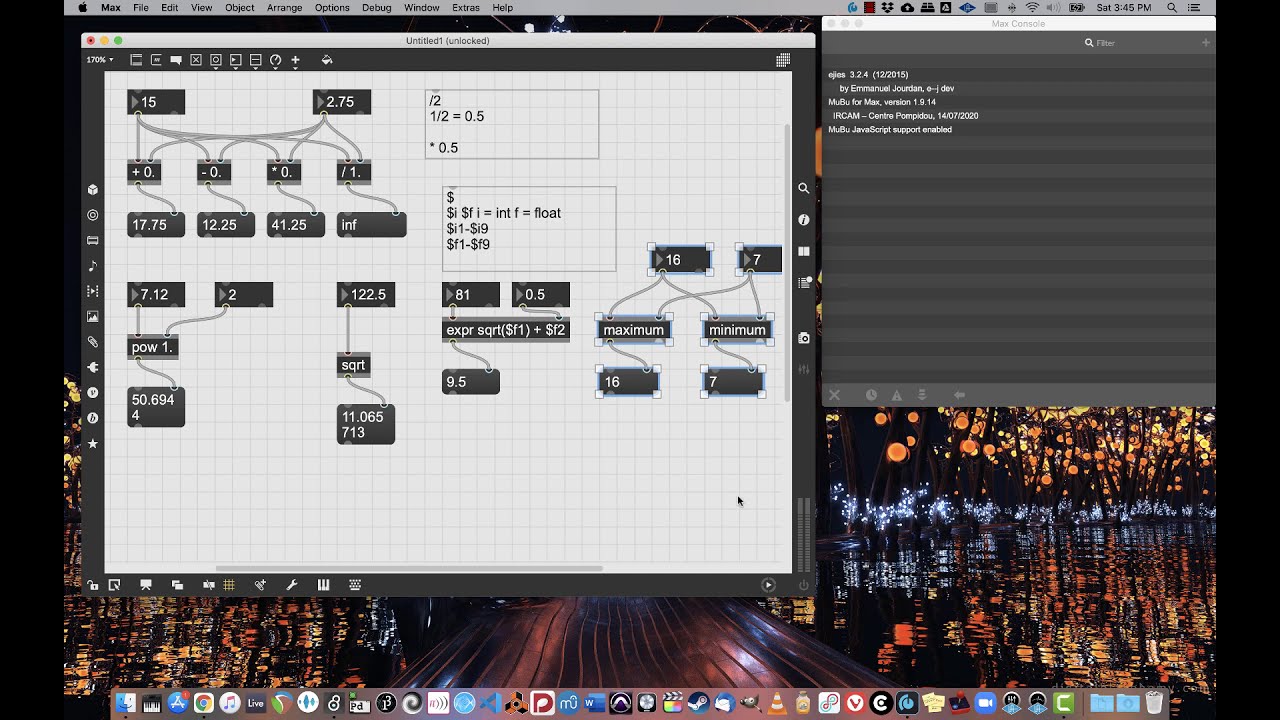Select the '- 0.' object box

pos(214,172)
